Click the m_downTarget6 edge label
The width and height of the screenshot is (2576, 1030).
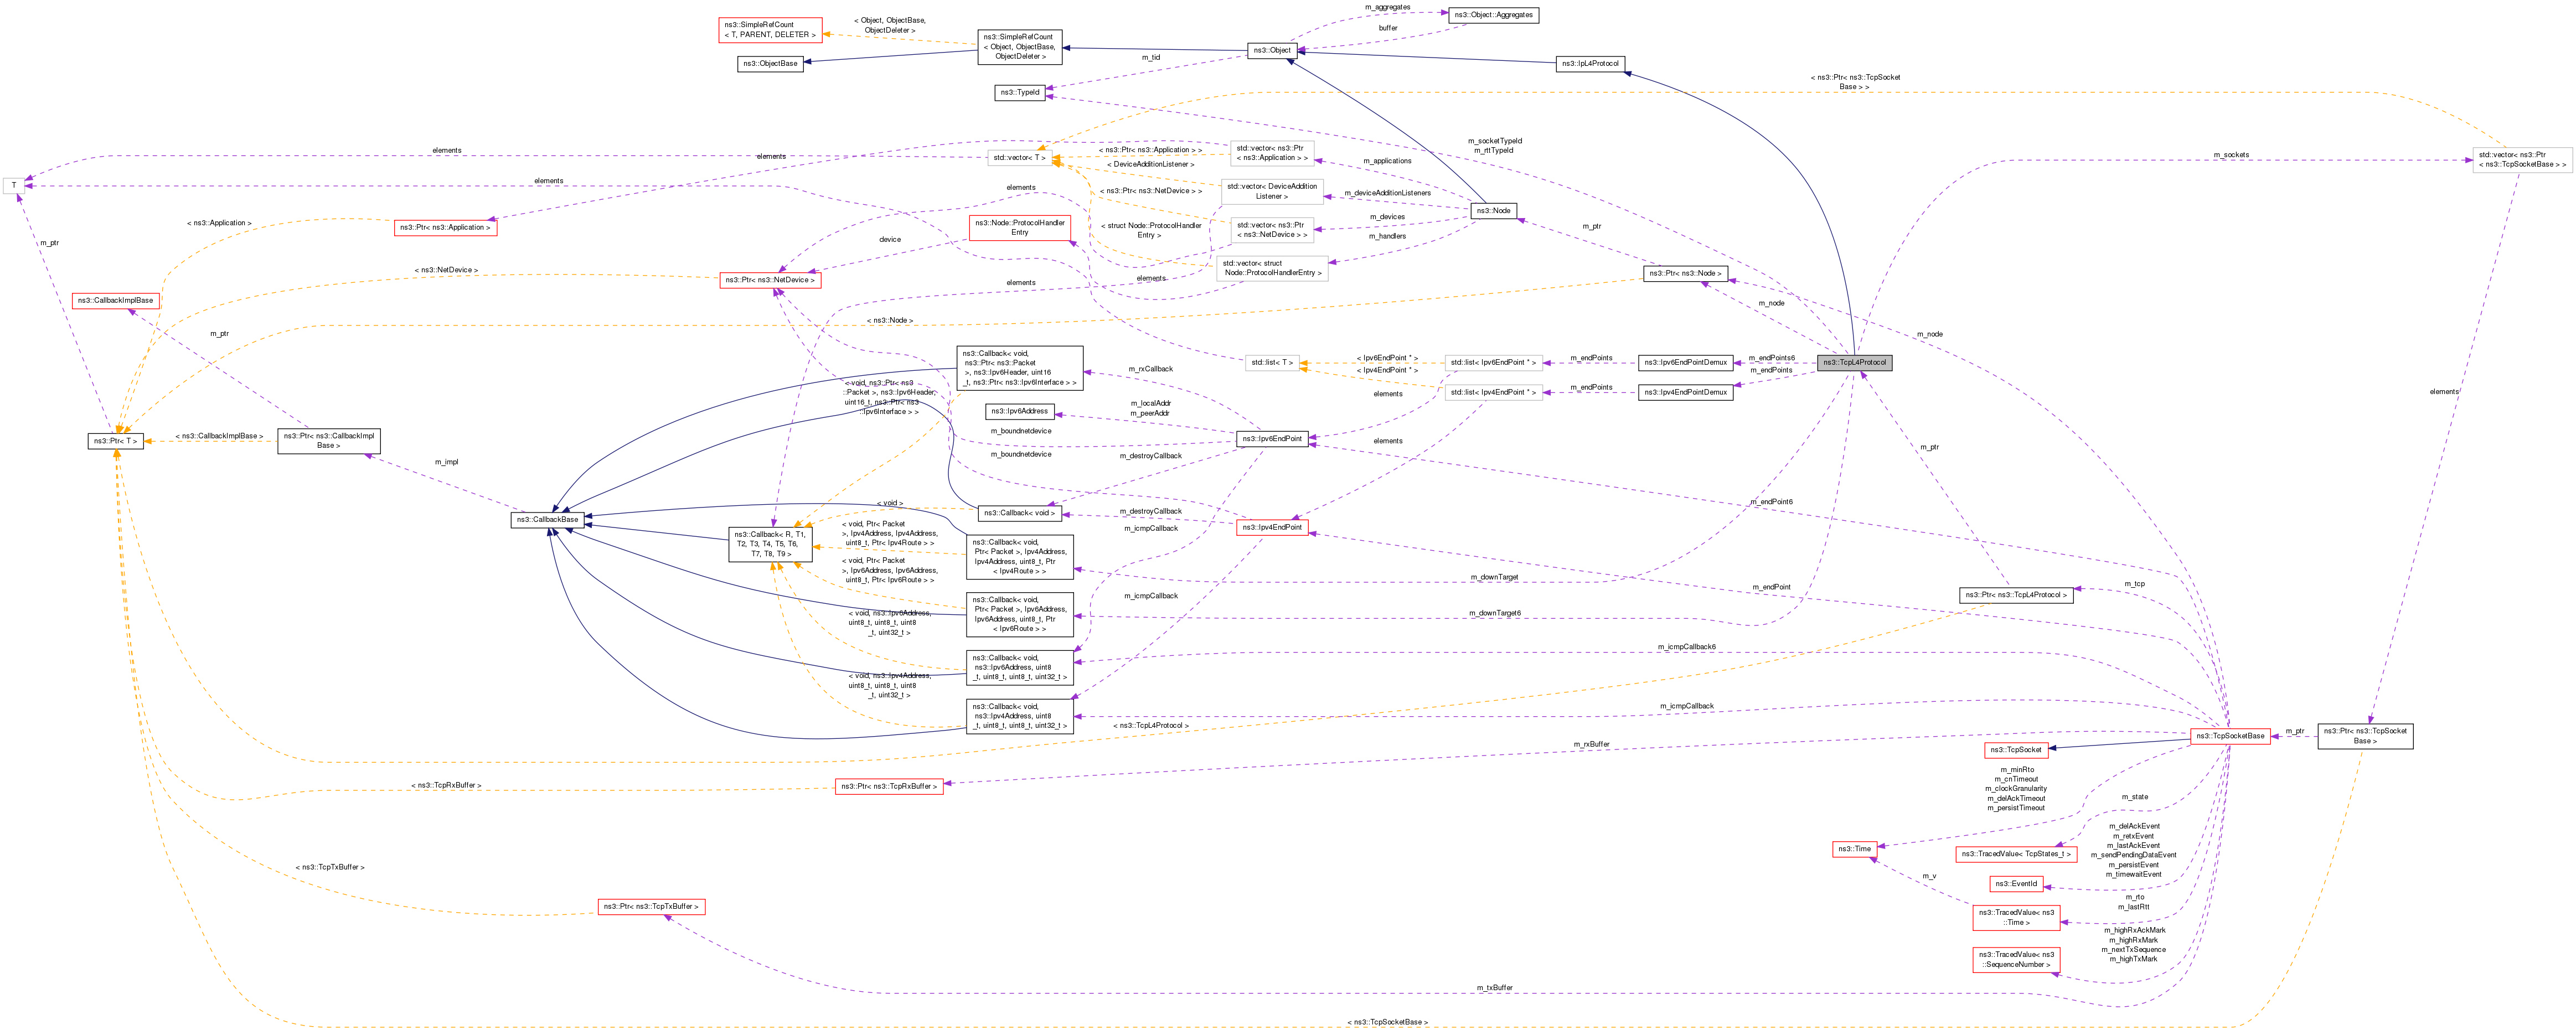[x=1494, y=613]
